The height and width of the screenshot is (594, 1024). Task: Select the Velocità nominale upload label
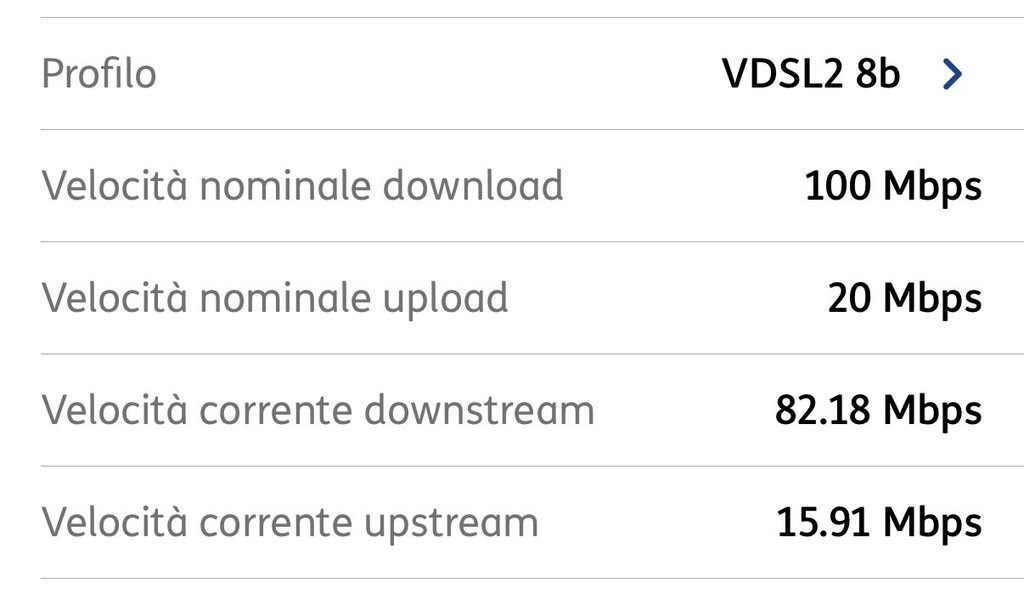pyautogui.click(x=275, y=298)
